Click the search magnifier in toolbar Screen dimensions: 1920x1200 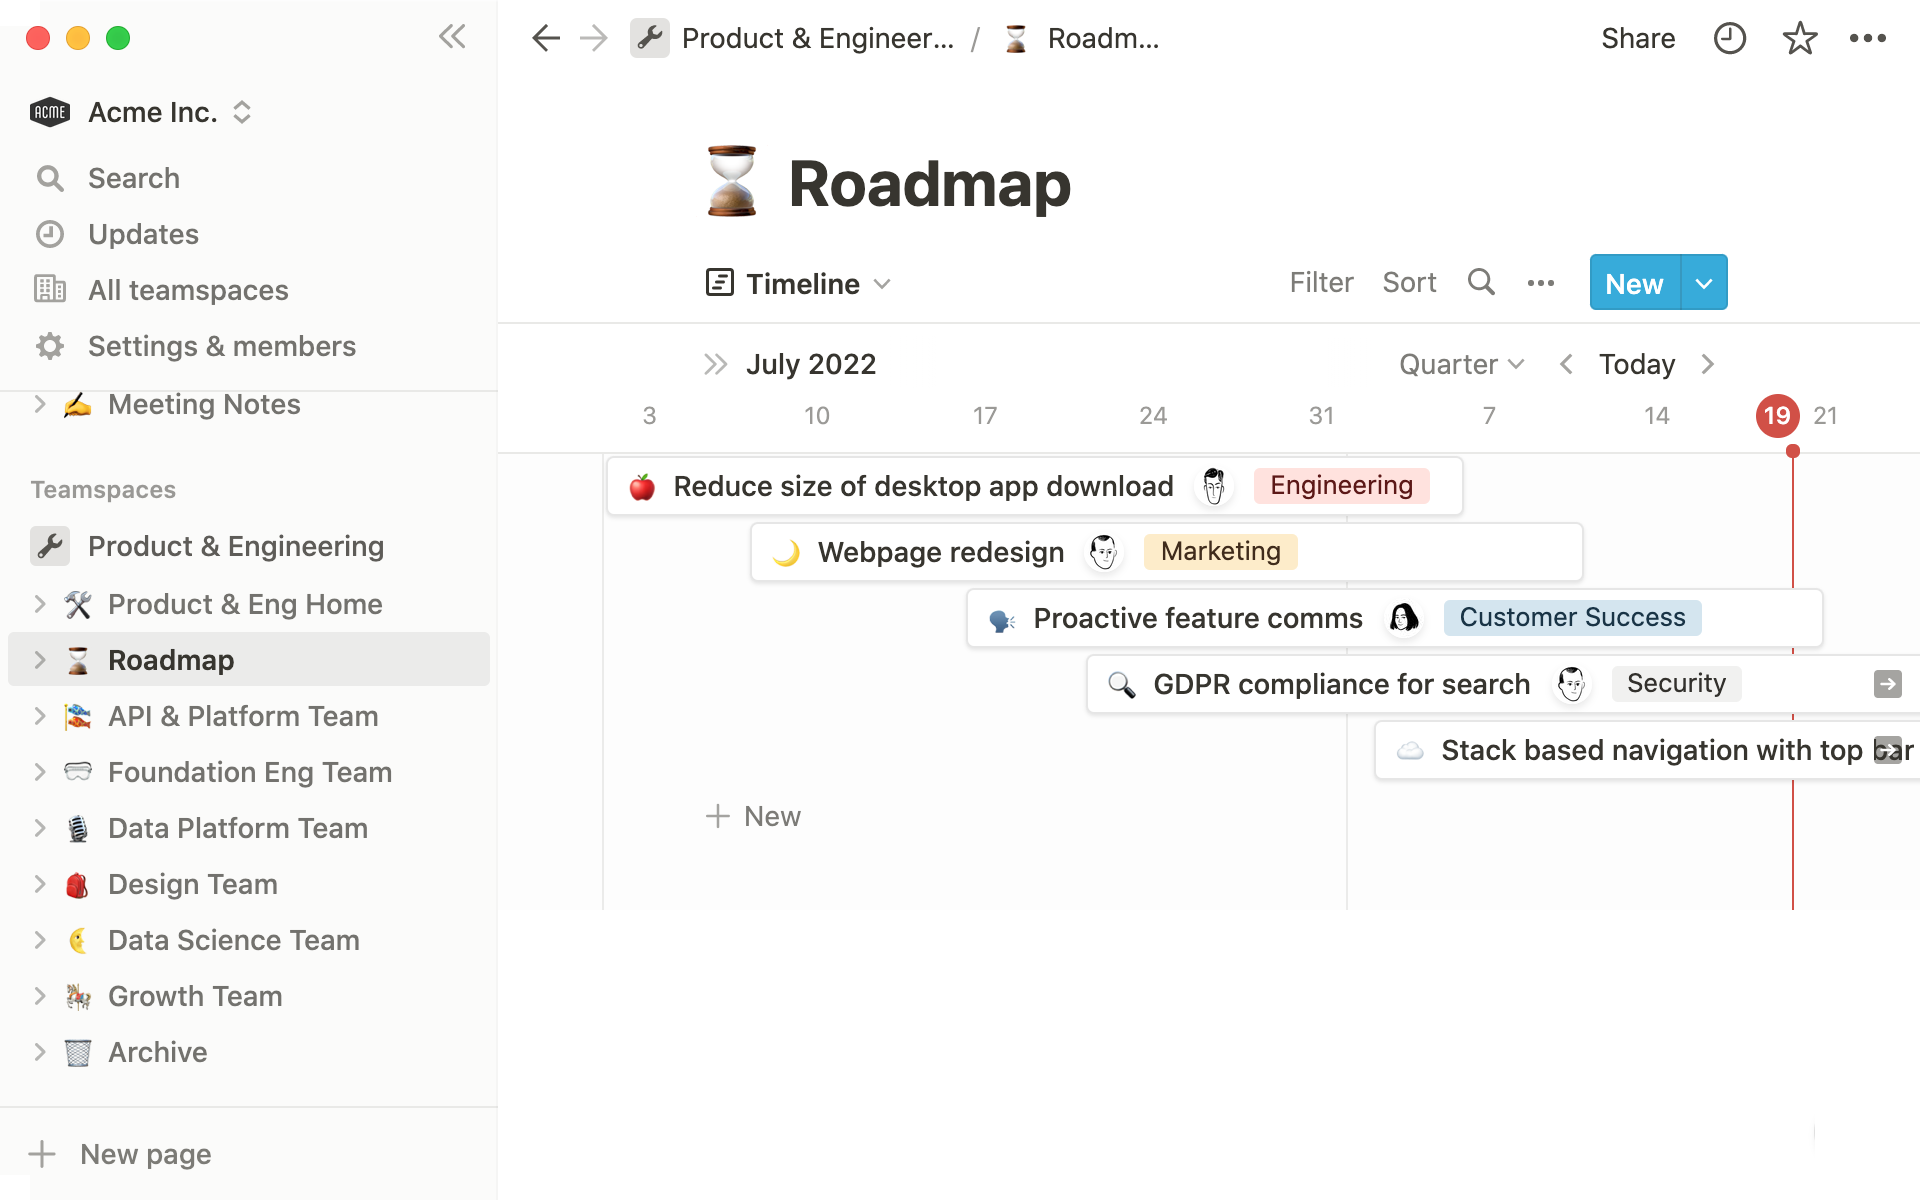[1480, 283]
